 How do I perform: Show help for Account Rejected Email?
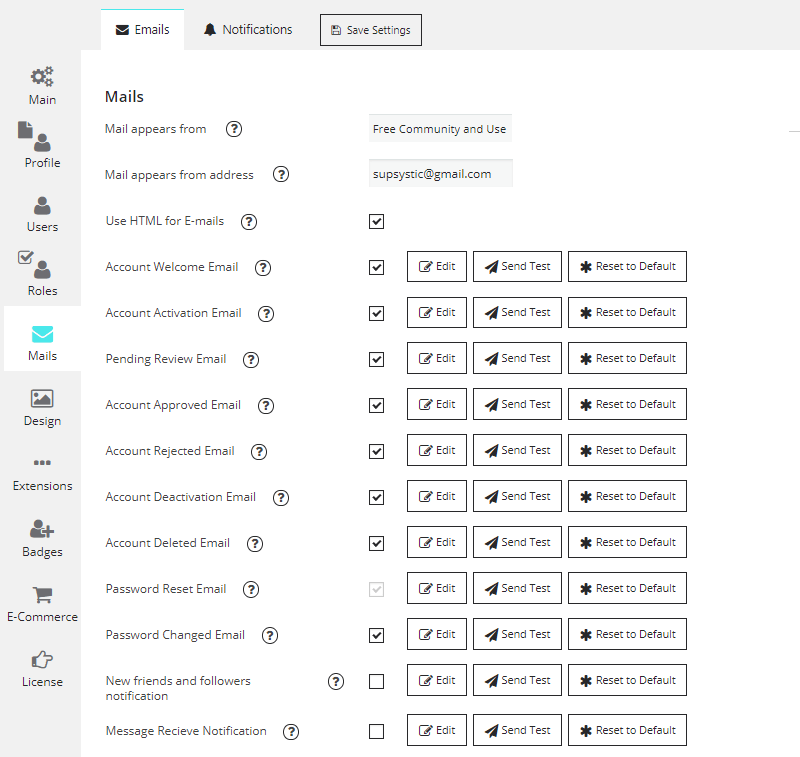(259, 451)
